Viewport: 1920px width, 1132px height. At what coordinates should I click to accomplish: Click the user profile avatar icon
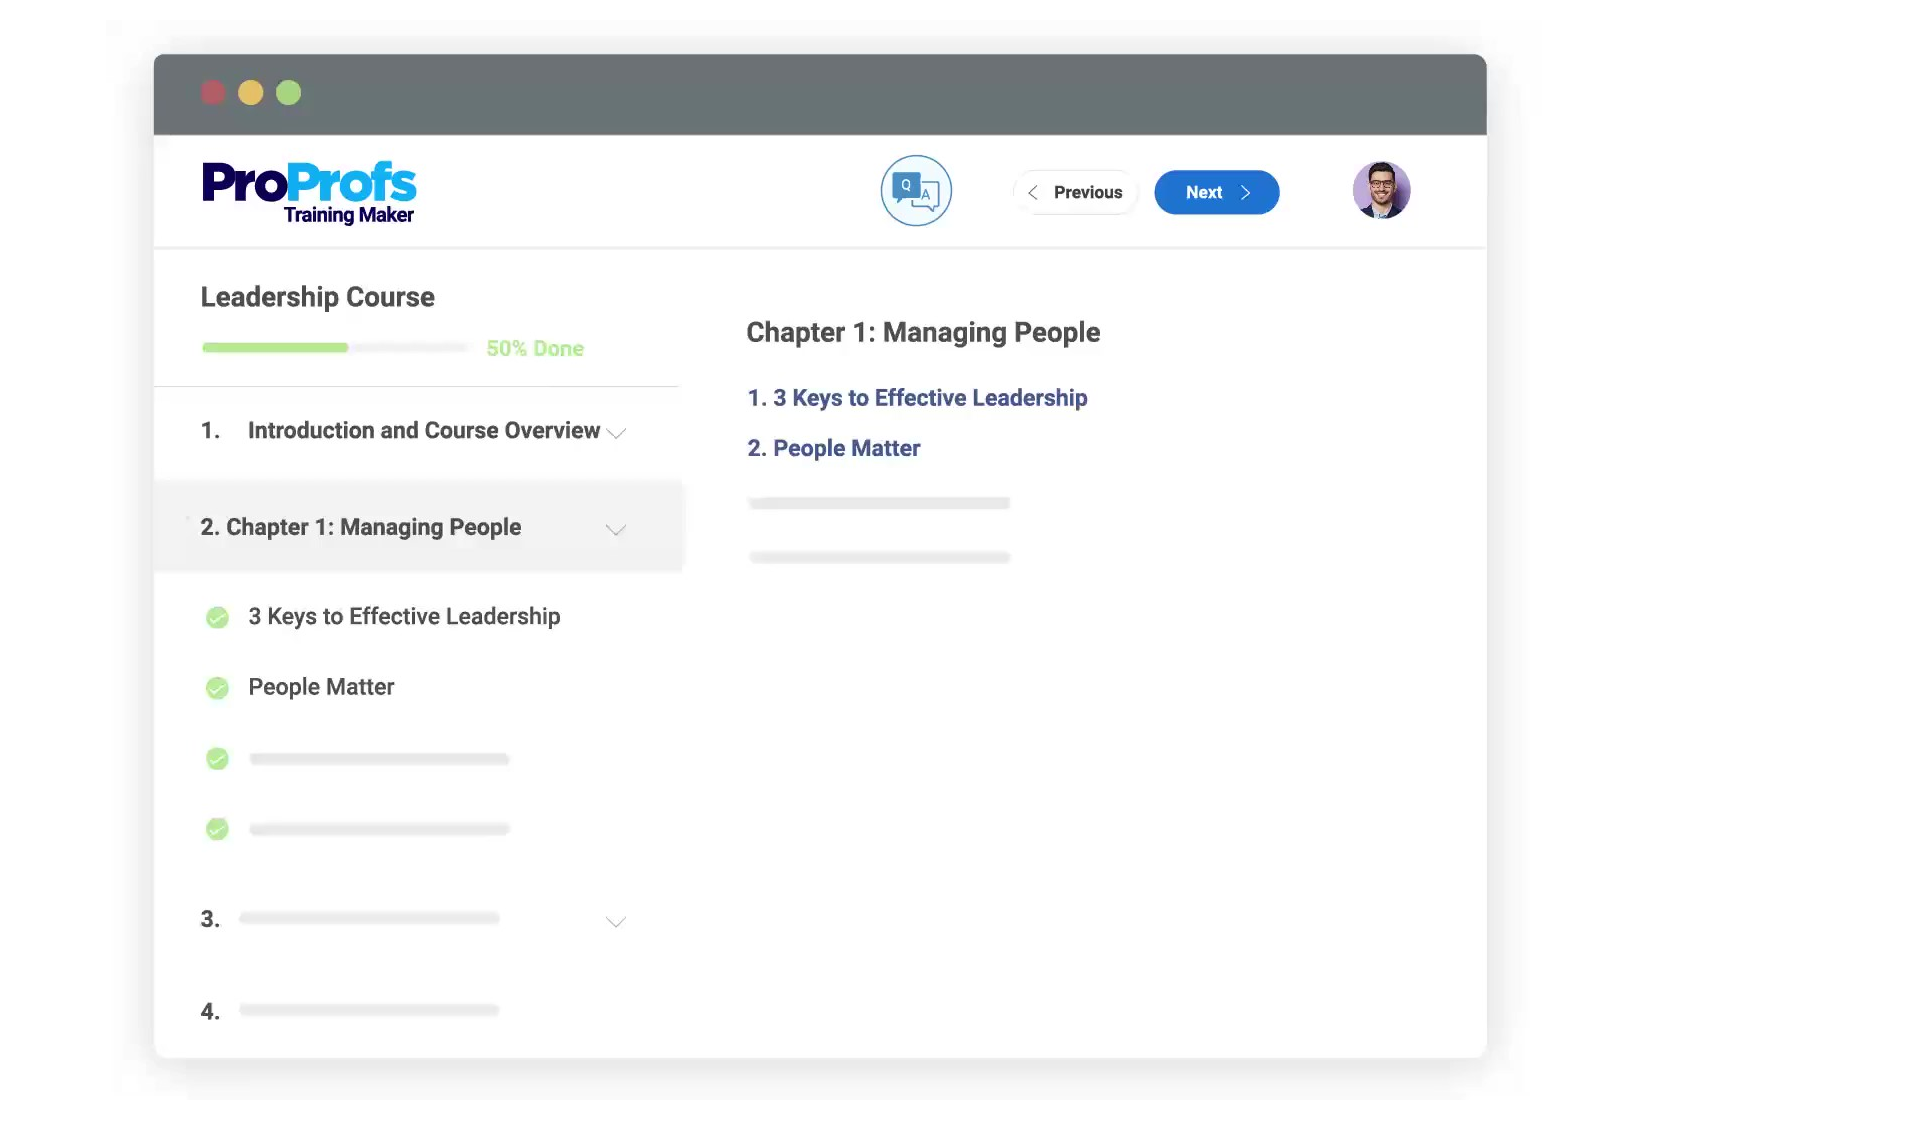pyautogui.click(x=1381, y=190)
